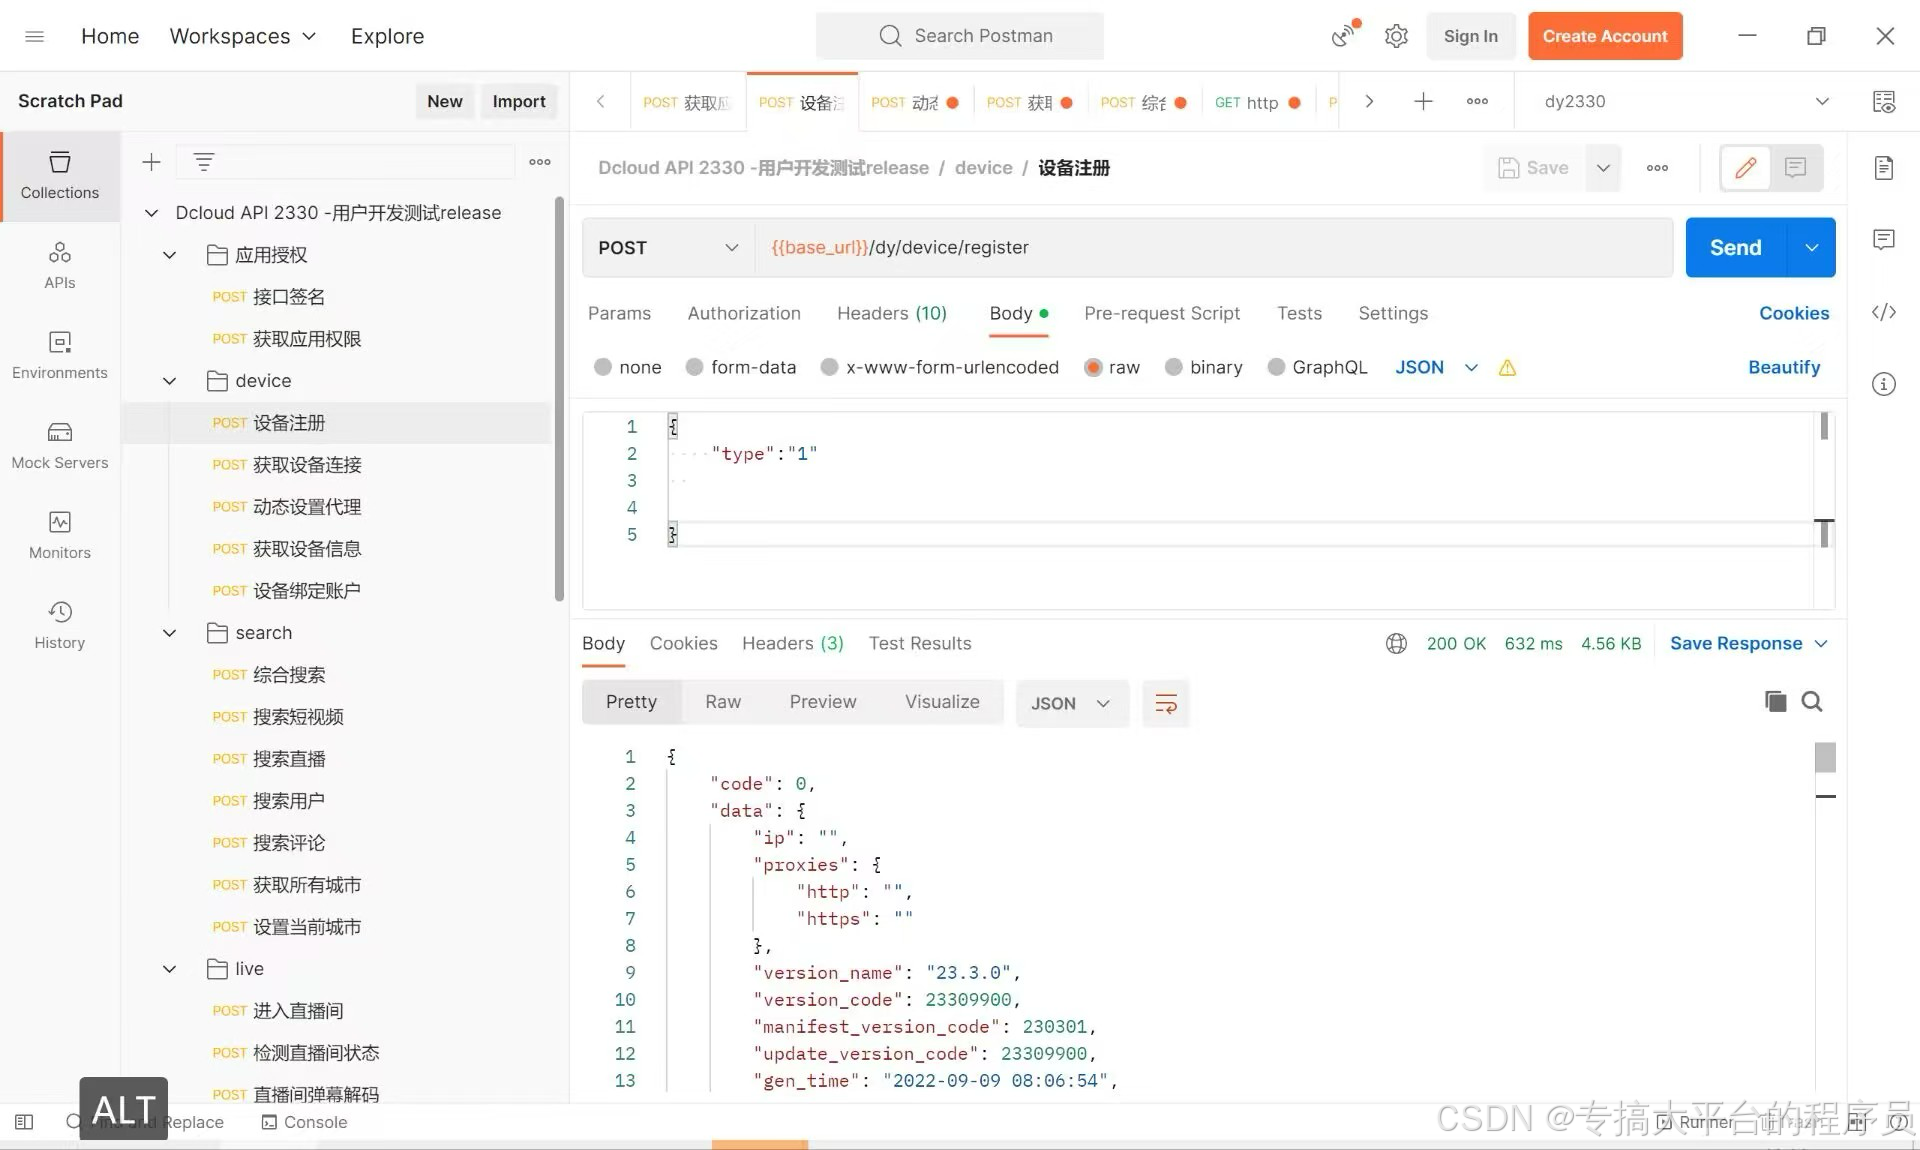Open the request info pane icon
This screenshot has width=1920, height=1150.
(1884, 384)
